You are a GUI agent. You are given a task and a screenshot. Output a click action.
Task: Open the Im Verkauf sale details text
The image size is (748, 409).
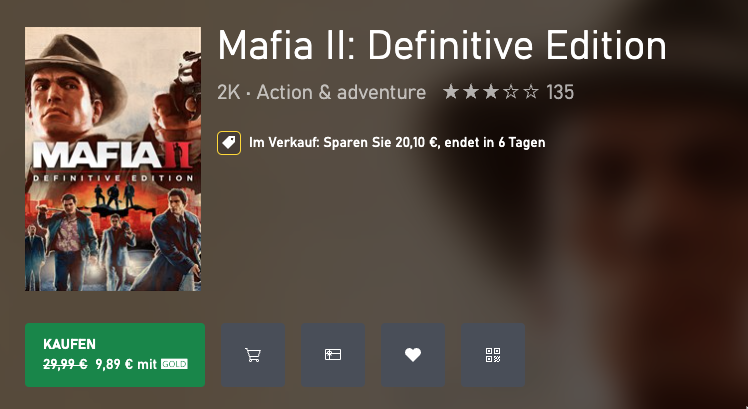pos(397,143)
